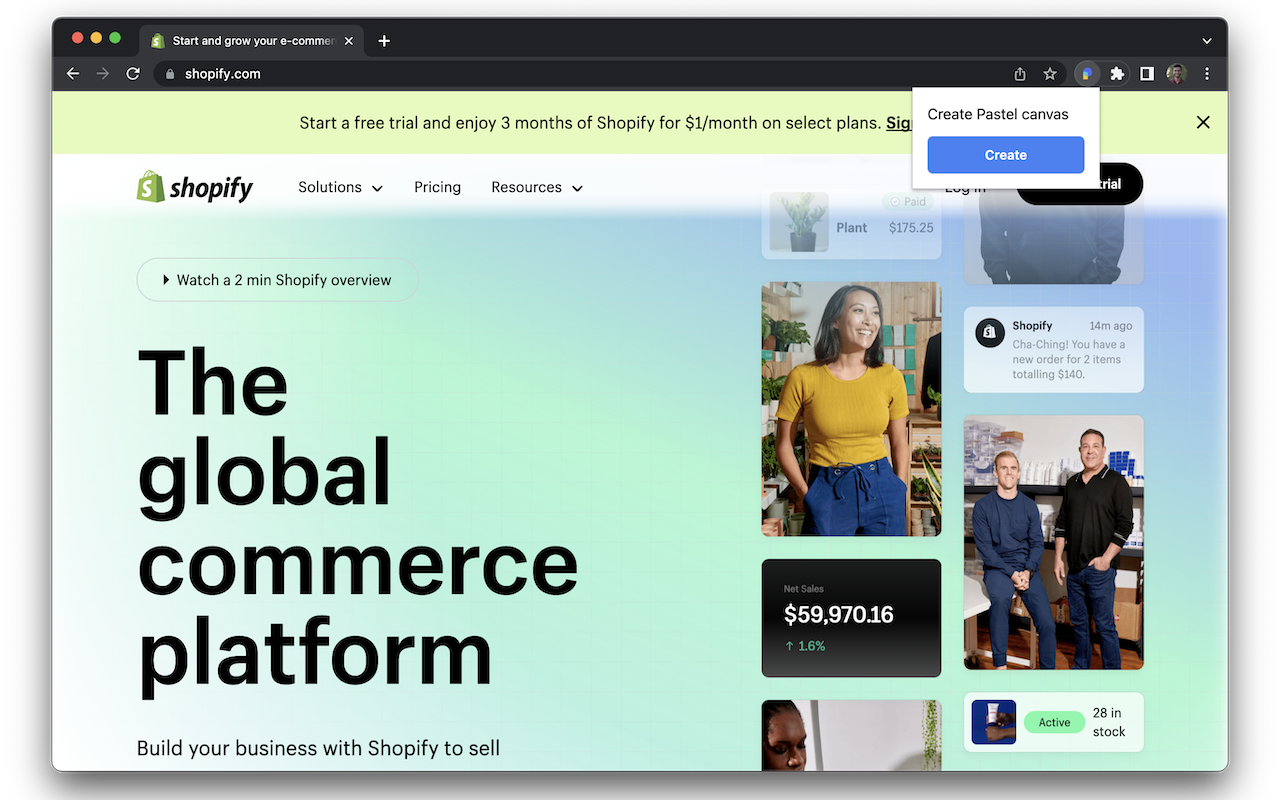The height and width of the screenshot is (800, 1280).
Task: Expand the Solutions dropdown menu
Action: (x=340, y=188)
